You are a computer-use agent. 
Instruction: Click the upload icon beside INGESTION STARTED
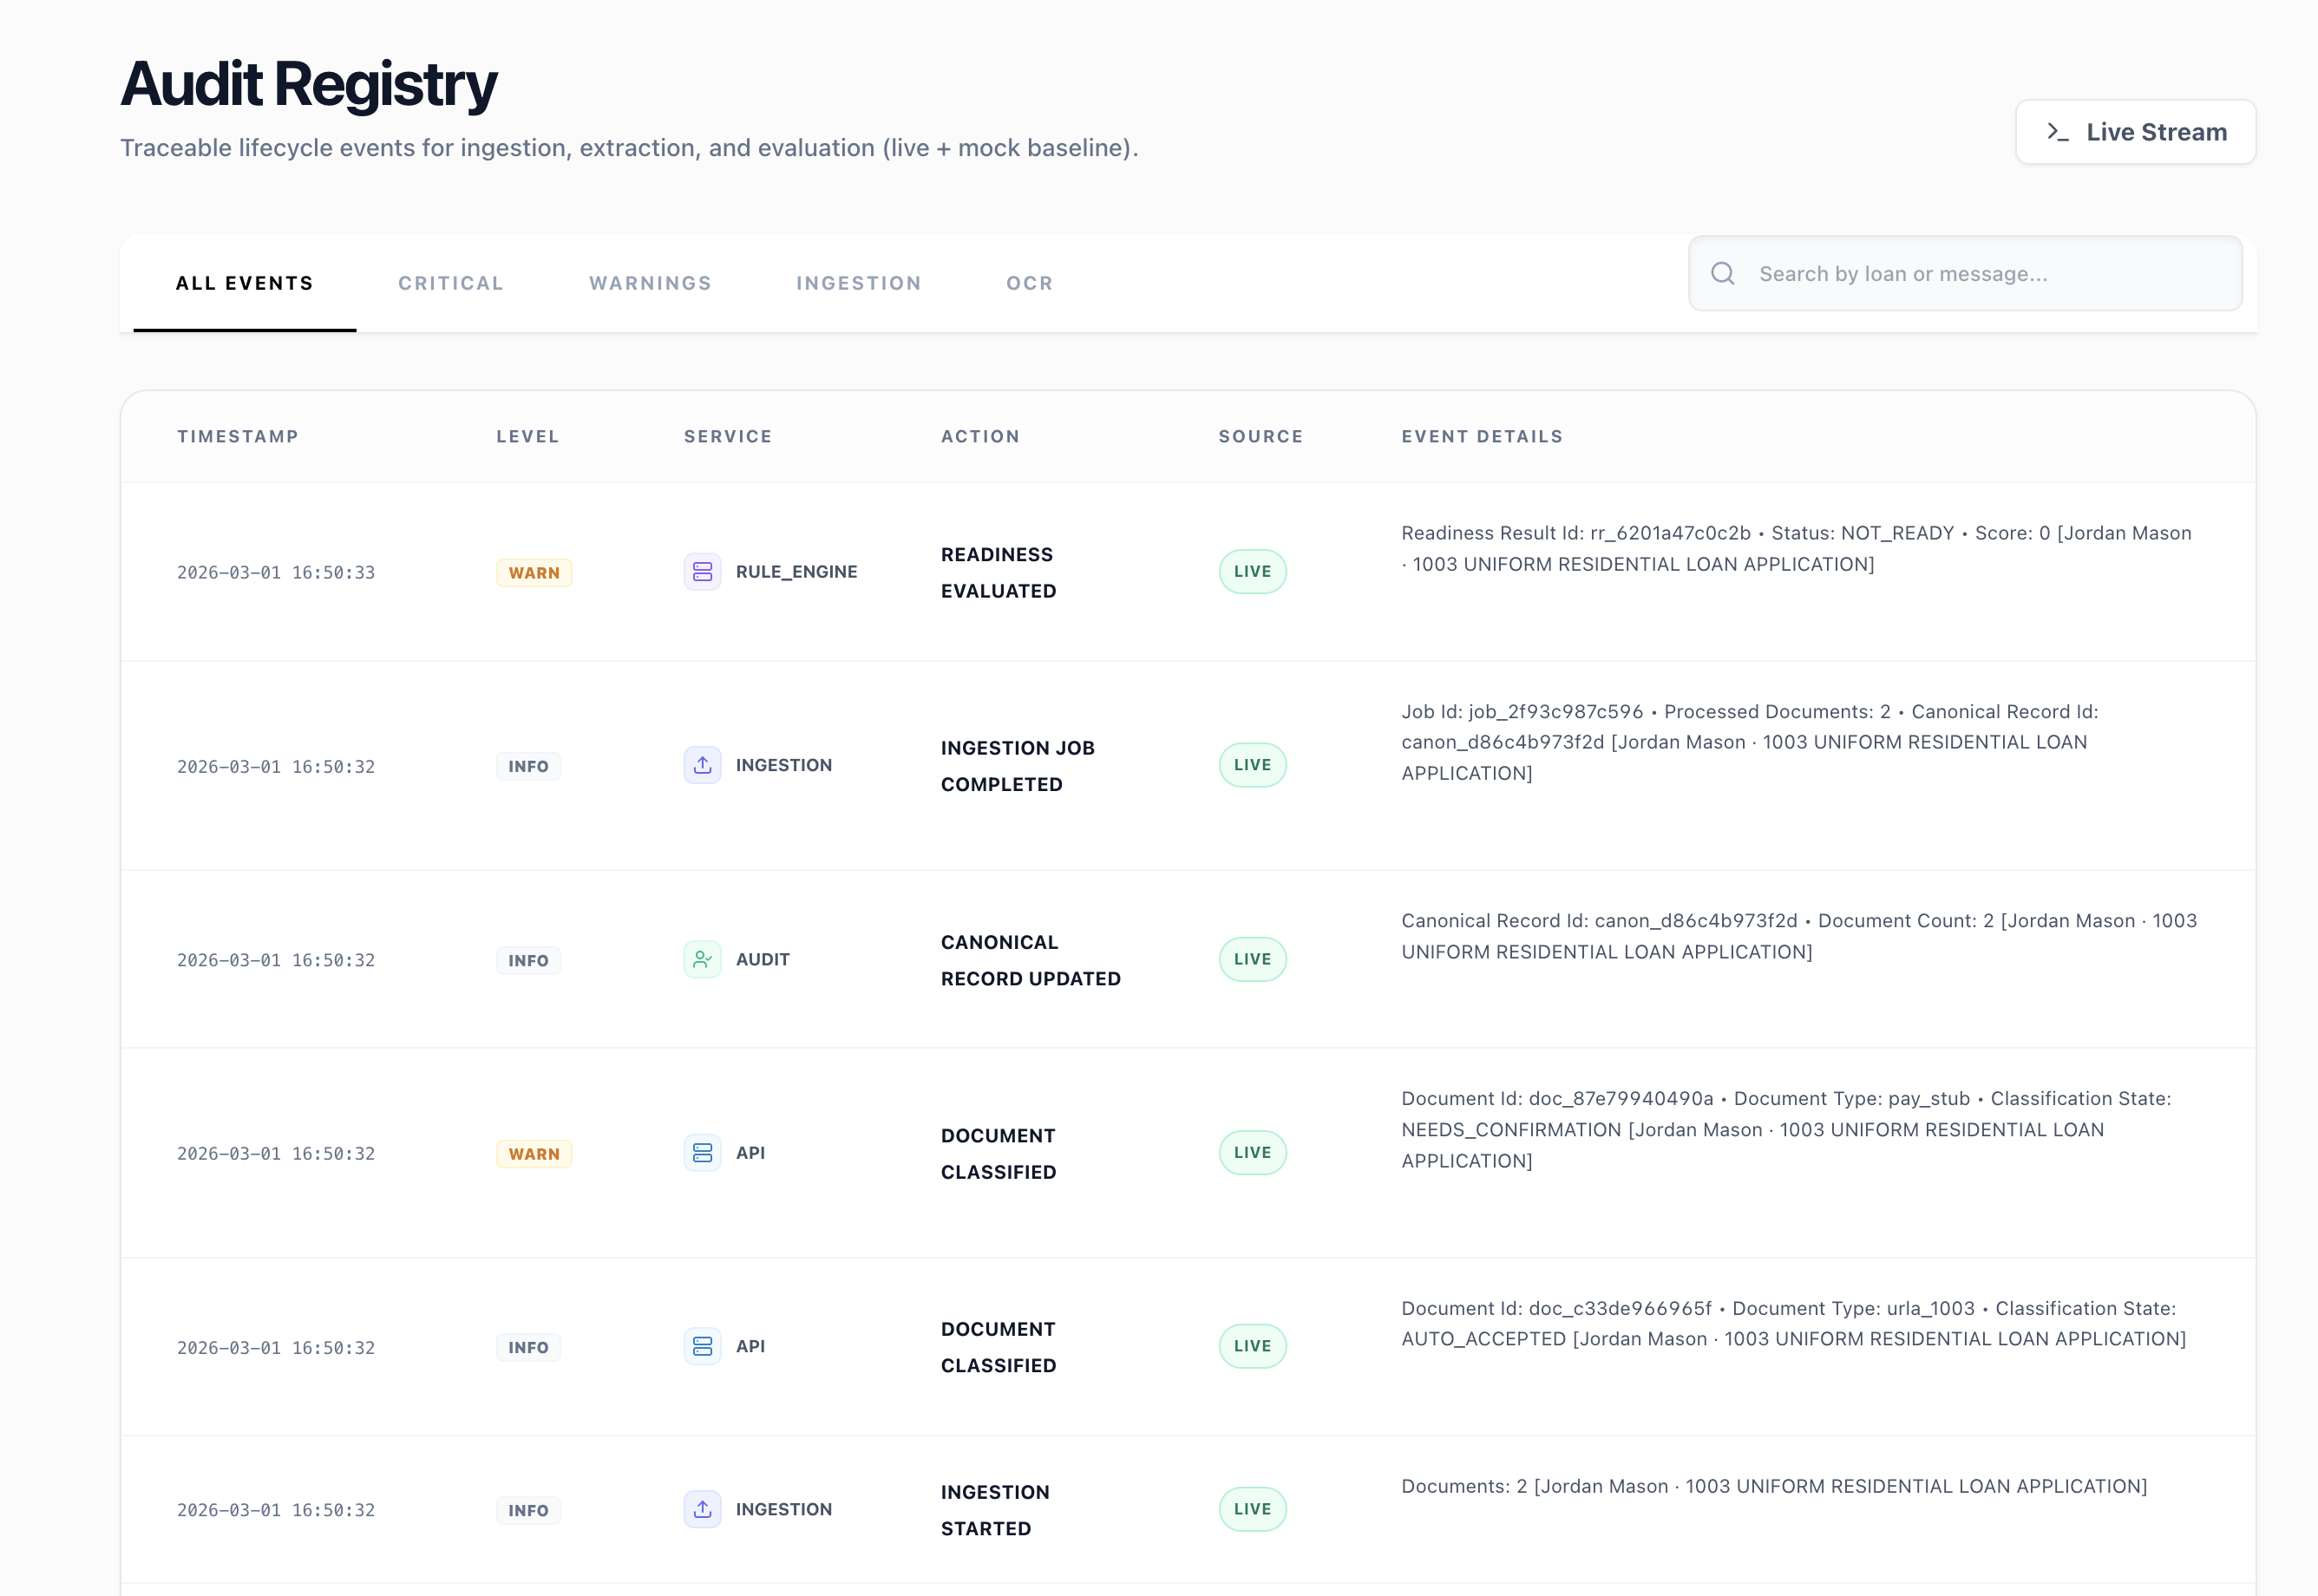[702, 1509]
